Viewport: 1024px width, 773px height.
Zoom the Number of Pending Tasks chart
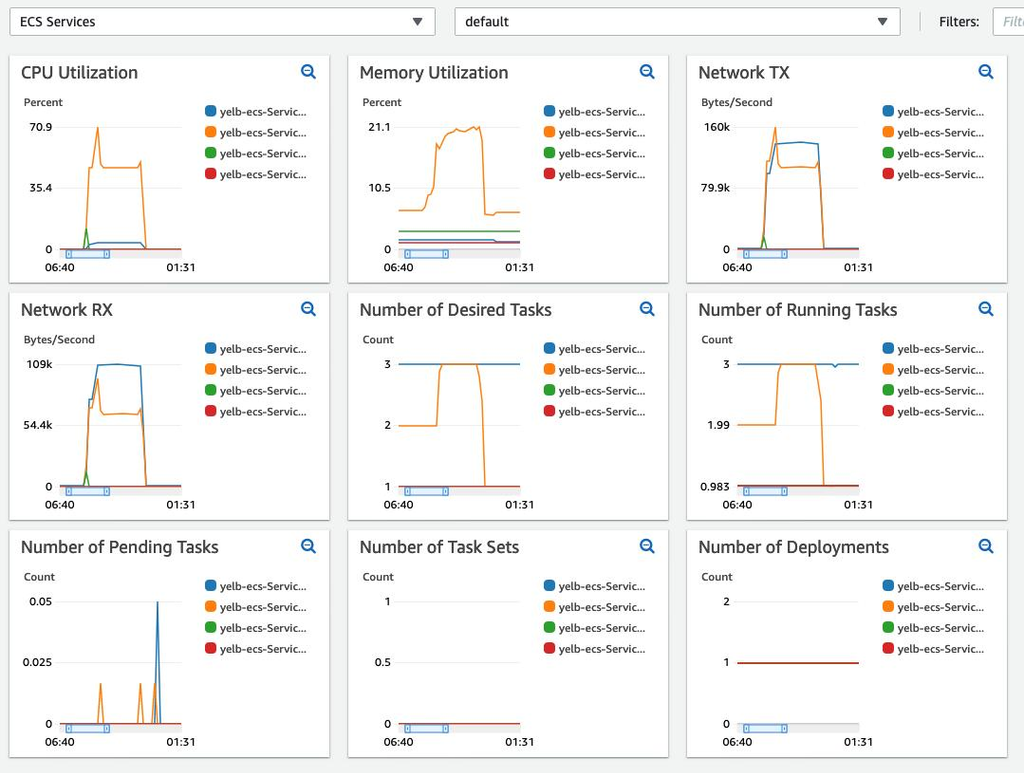308,546
